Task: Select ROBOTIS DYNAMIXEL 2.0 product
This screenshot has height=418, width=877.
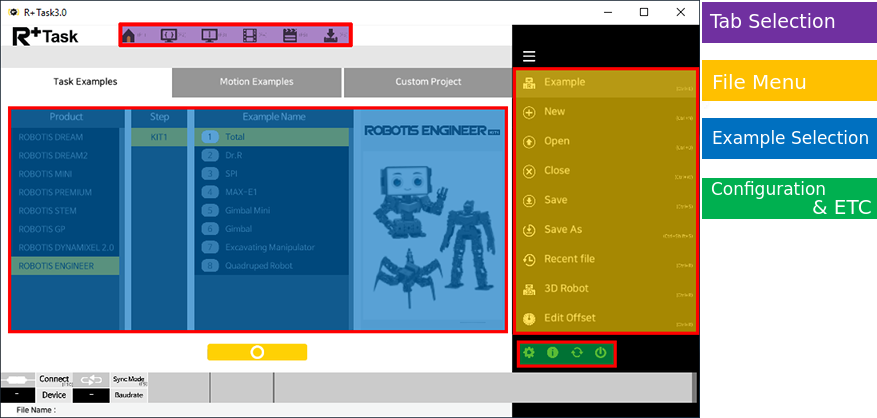Action: 65,247
